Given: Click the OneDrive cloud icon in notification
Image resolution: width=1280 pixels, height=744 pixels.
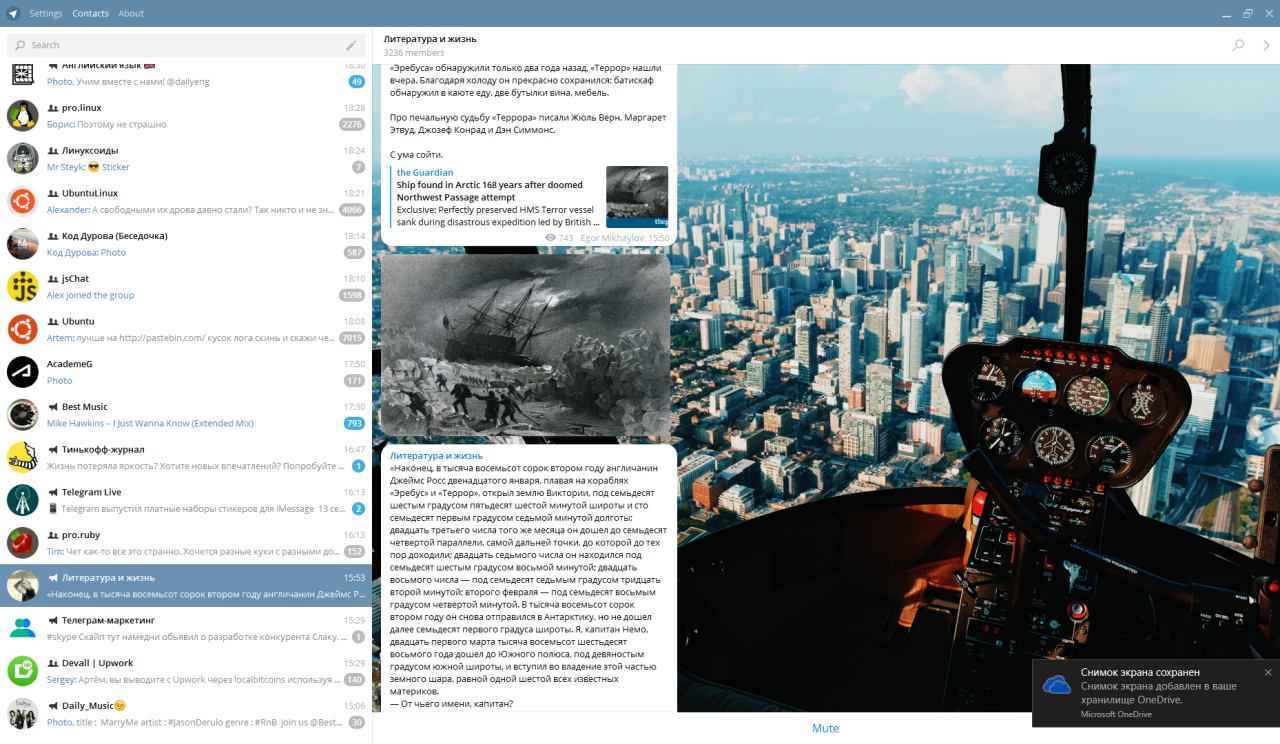Looking at the screenshot, I should point(1056,685).
